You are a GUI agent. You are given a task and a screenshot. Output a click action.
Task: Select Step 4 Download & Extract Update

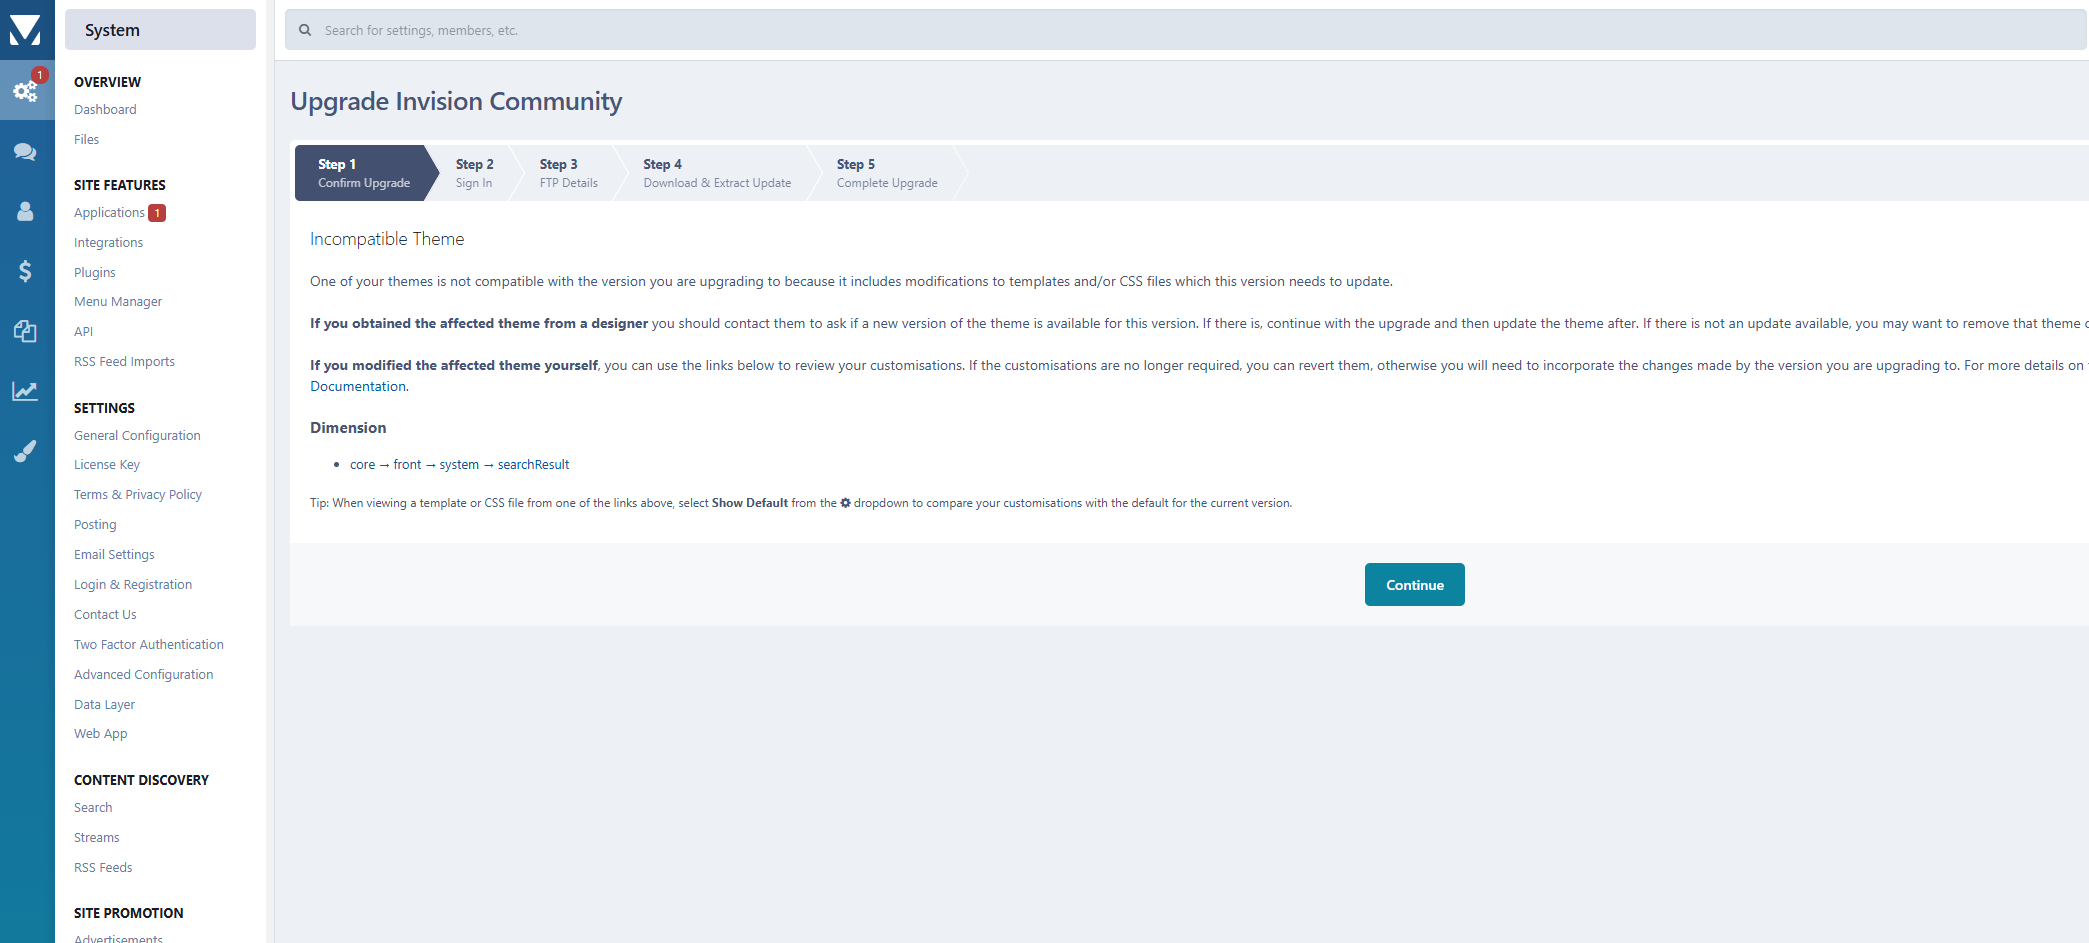click(716, 173)
